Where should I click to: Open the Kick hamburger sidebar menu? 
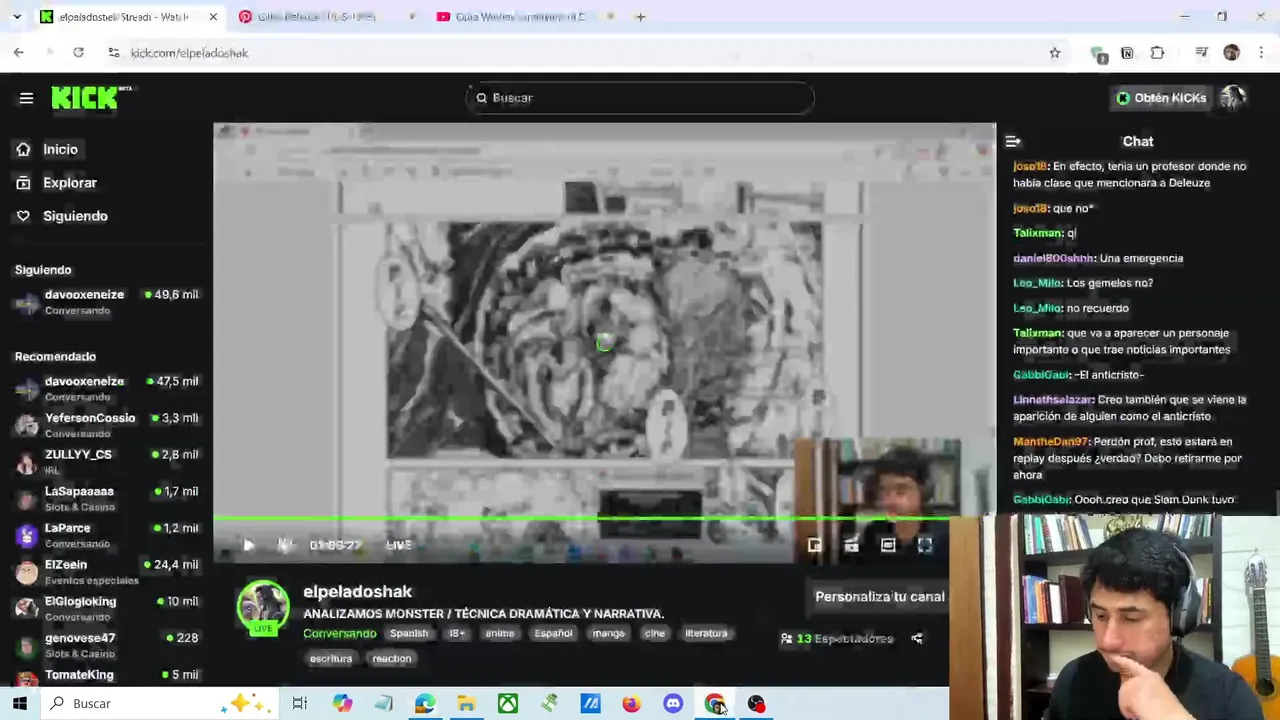click(26, 98)
